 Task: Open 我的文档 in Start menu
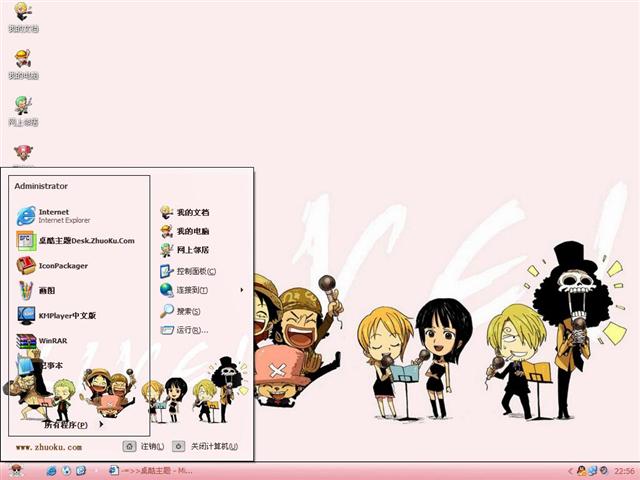[x=184, y=212]
